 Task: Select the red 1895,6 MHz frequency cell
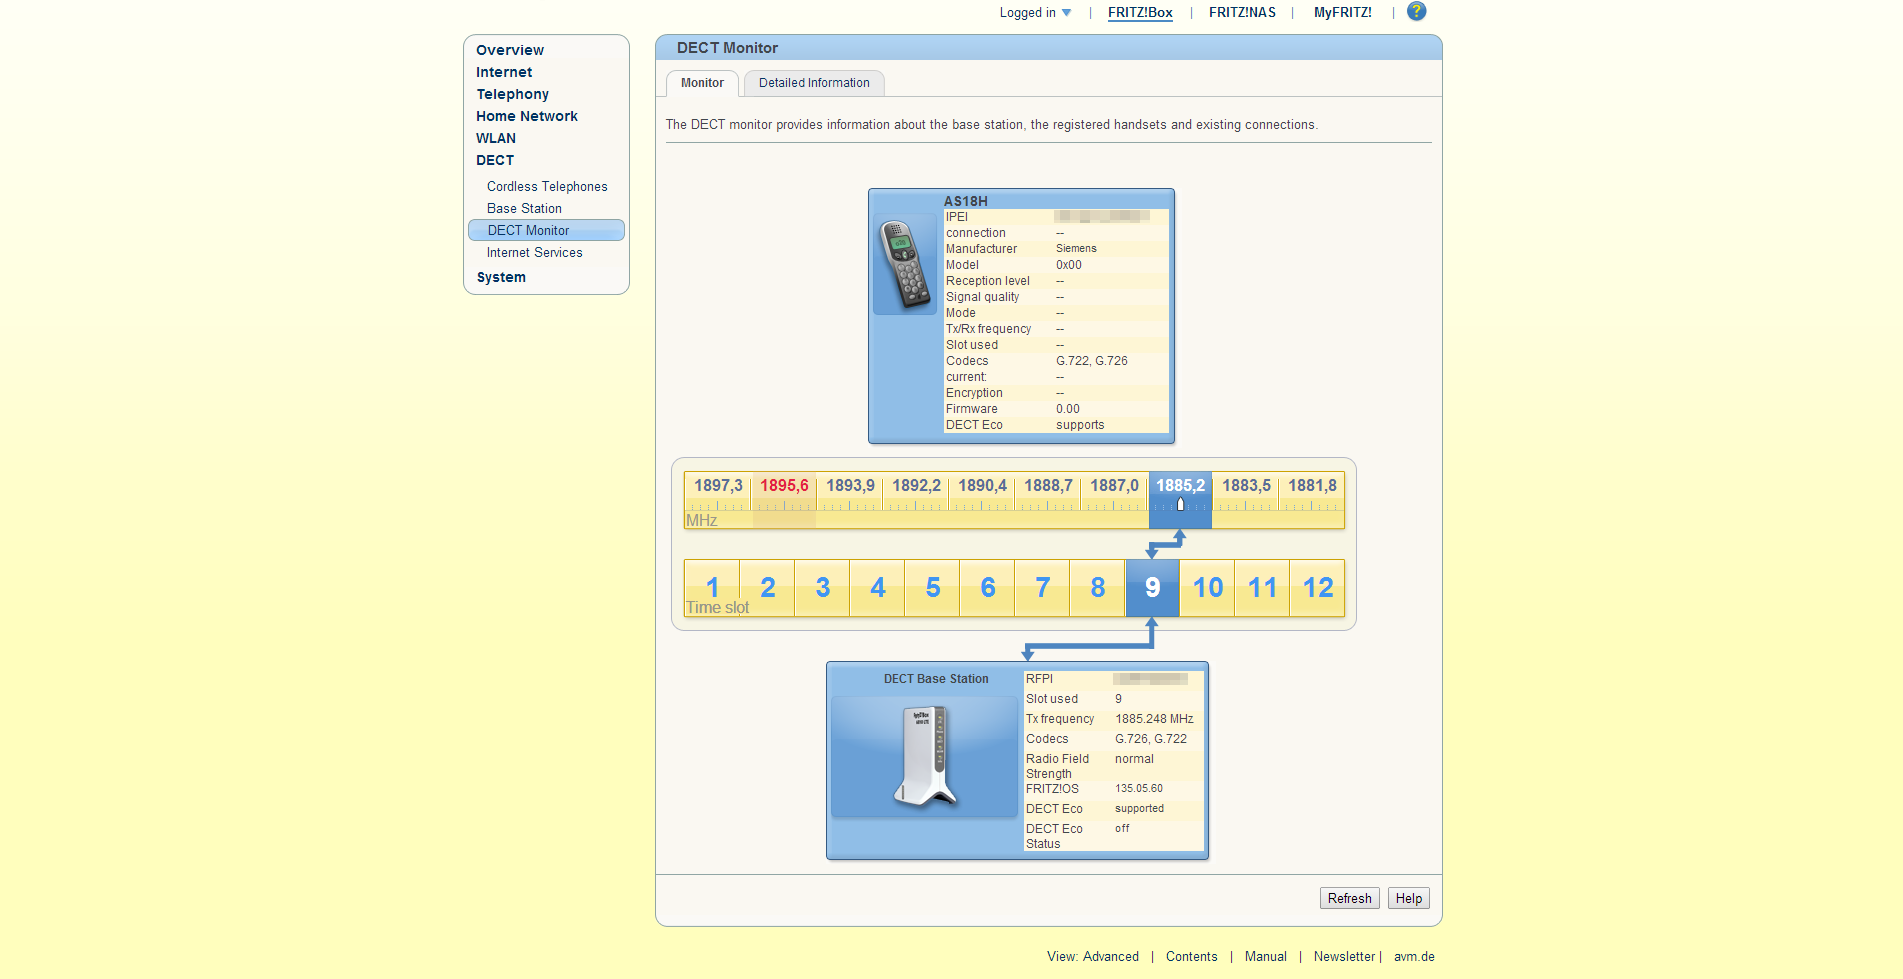pos(784,499)
